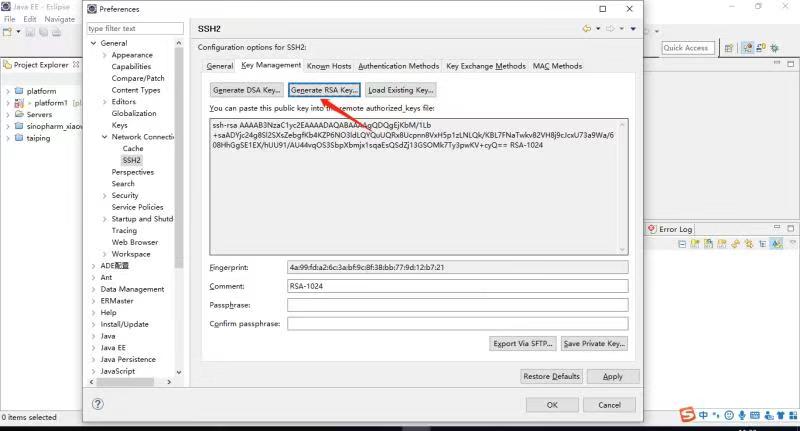Expand the Security tree node

pos(105,195)
